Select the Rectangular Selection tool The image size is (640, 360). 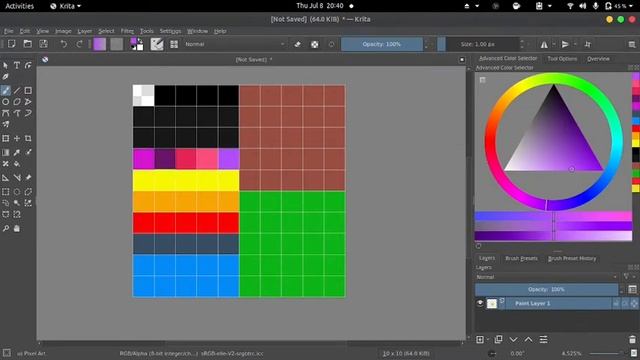6,191
